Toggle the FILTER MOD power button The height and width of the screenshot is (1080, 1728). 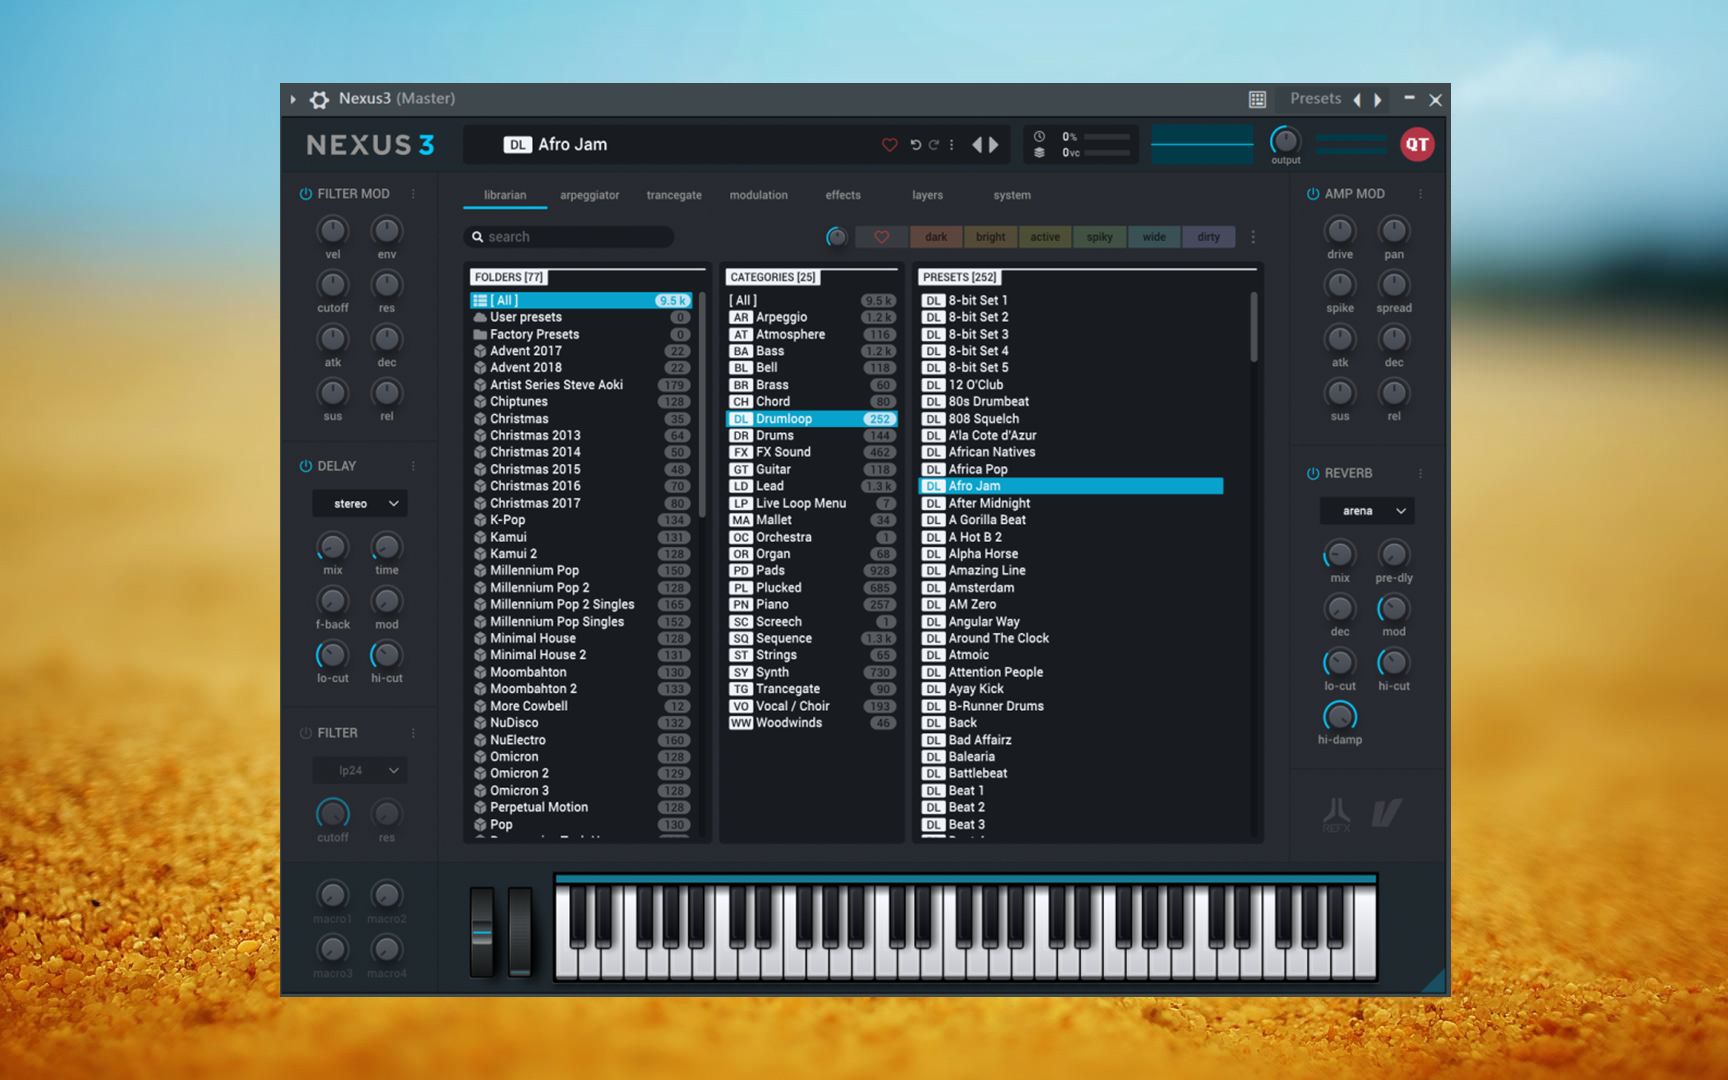tap(306, 193)
